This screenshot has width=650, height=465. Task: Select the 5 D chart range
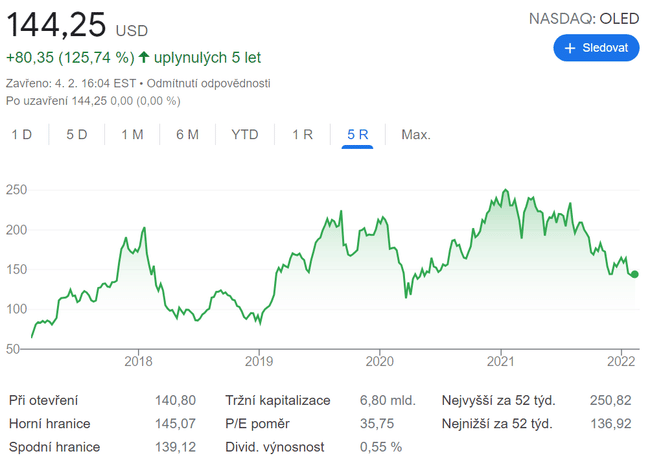(77, 134)
